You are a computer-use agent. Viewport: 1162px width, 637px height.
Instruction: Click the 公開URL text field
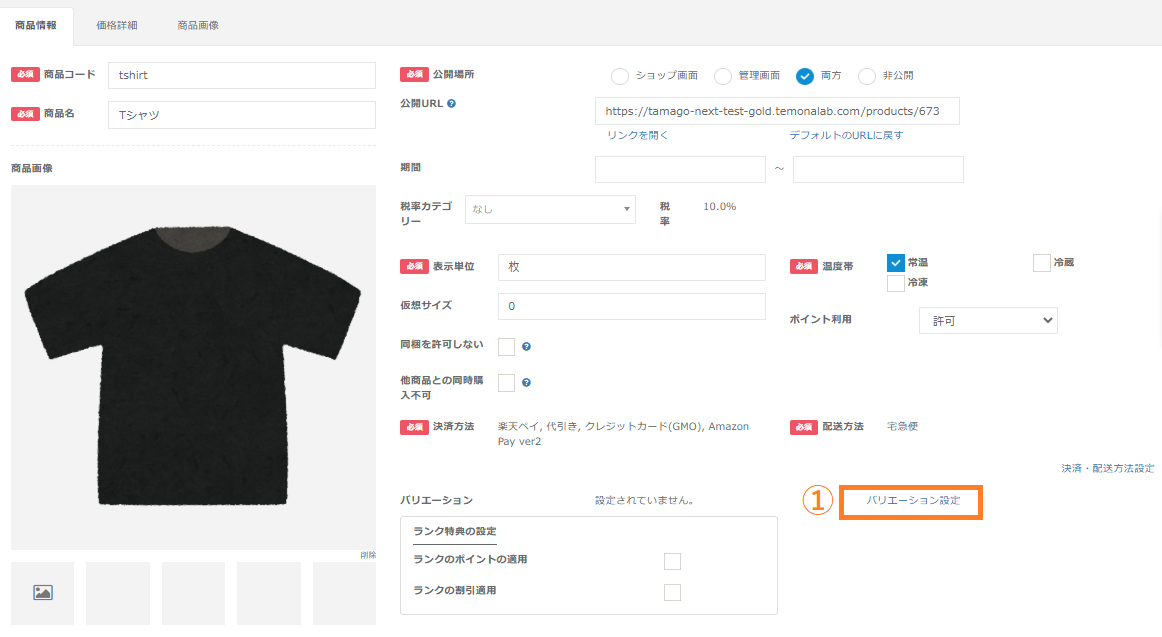pyautogui.click(x=777, y=111)
